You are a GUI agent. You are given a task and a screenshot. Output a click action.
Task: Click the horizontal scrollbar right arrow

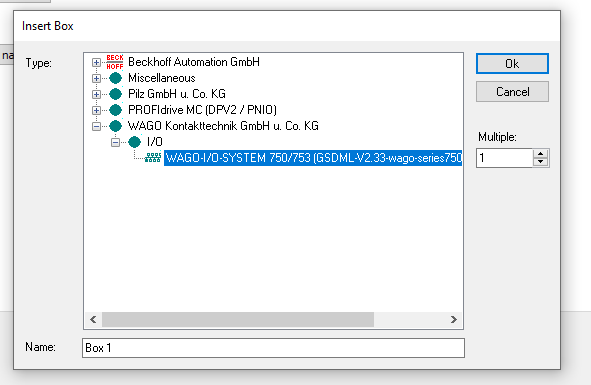(454, 320)
